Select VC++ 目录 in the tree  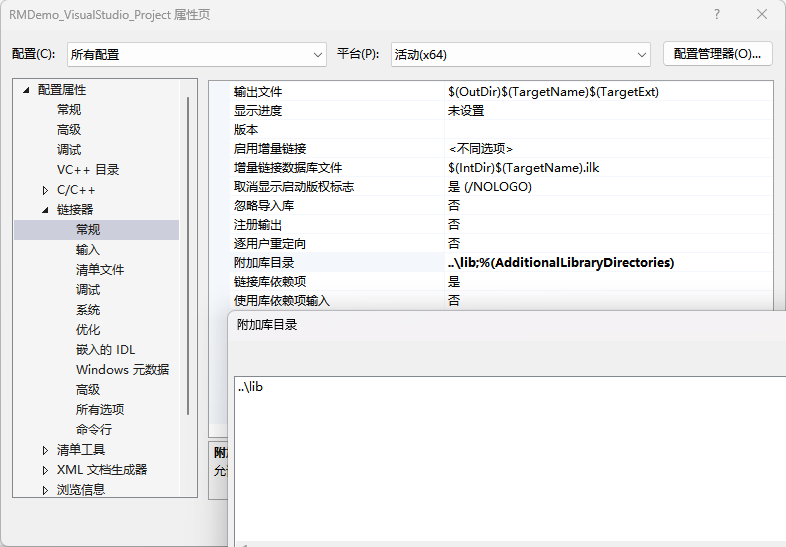[x=88, y=170]
